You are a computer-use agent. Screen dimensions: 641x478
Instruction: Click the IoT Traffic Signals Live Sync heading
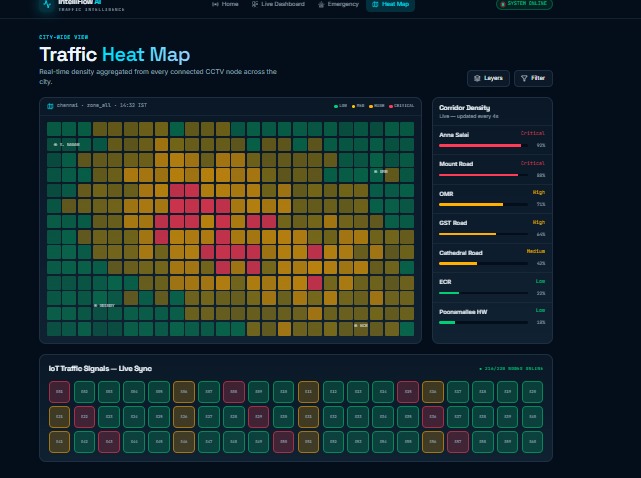100,368
